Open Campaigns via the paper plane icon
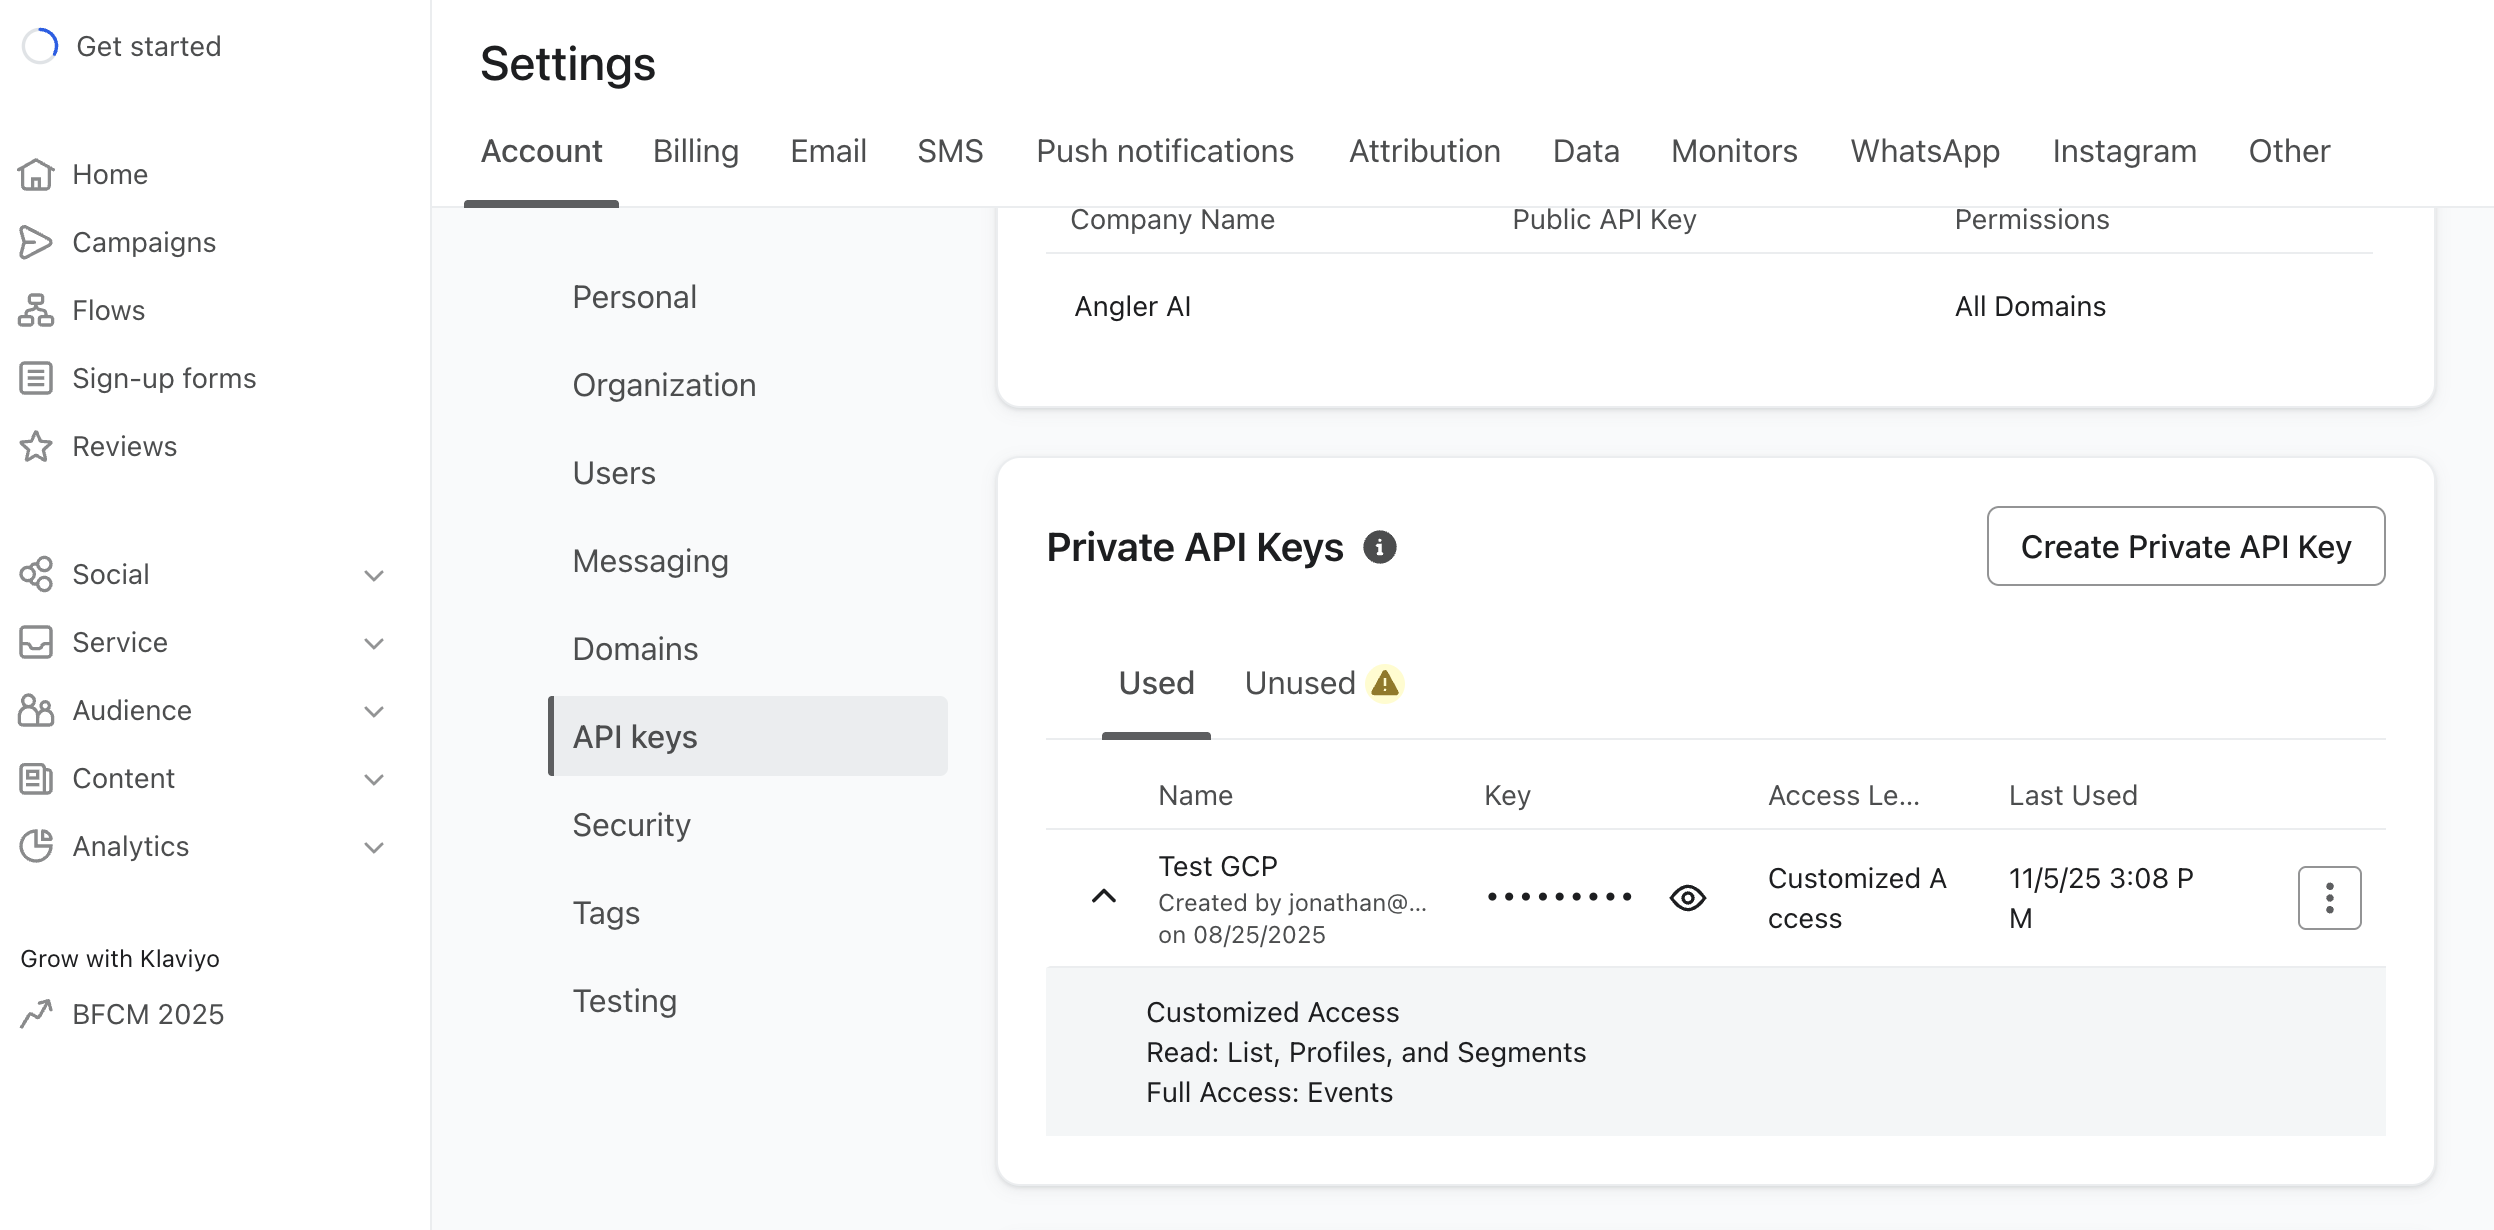The width and height of the screenshot is (2494, 1230). [36, 242]
